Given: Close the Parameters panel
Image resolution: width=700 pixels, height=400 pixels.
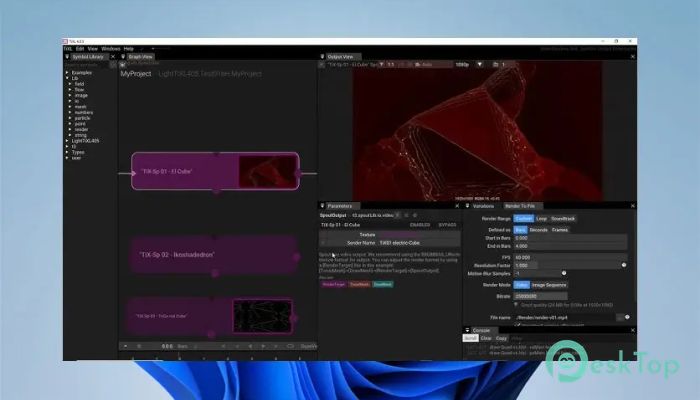Looking at the screenshot, I should click(x=457, y=206).
